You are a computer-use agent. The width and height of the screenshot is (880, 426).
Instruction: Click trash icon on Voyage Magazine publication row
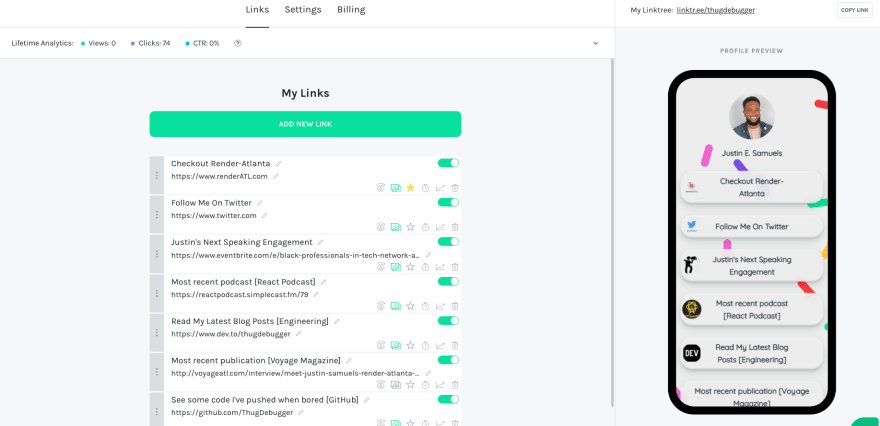(455, 384)
